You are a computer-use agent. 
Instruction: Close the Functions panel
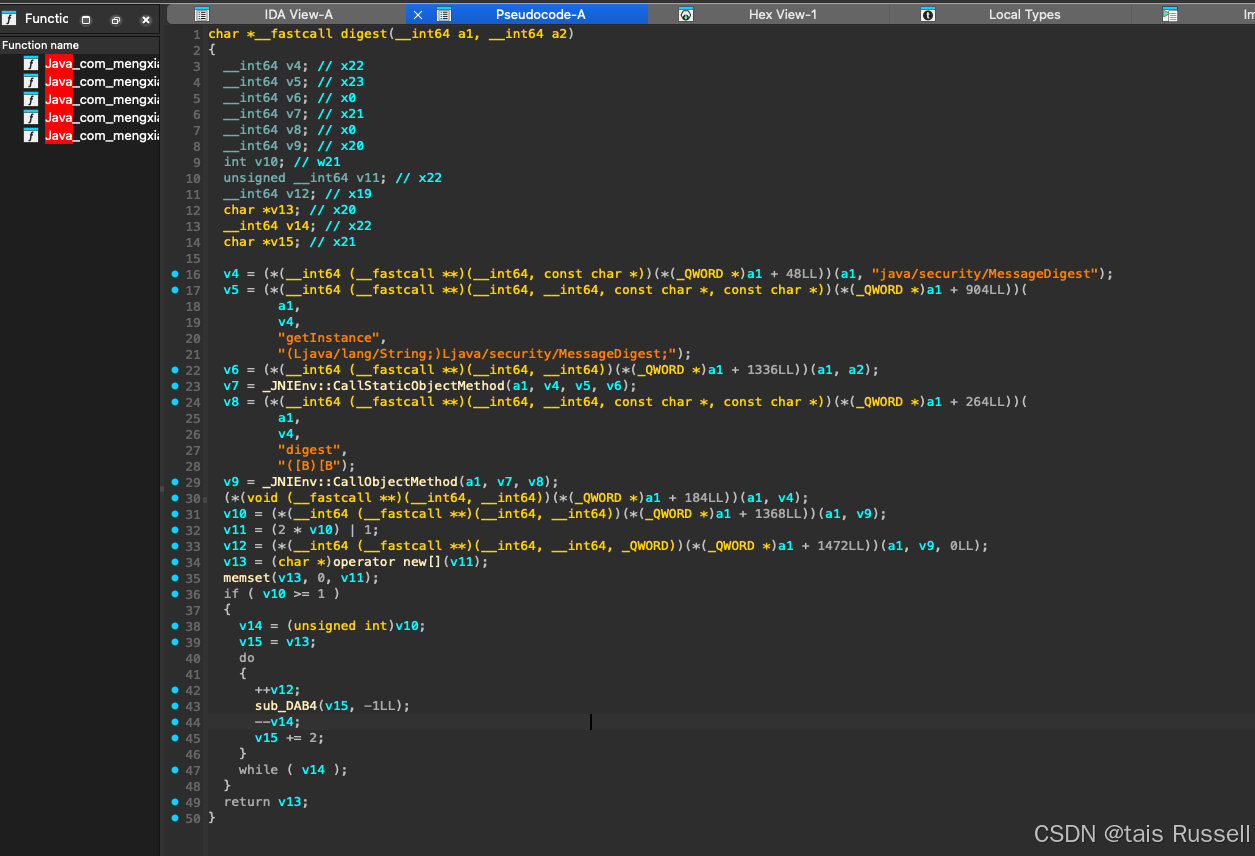coord(146,20)
